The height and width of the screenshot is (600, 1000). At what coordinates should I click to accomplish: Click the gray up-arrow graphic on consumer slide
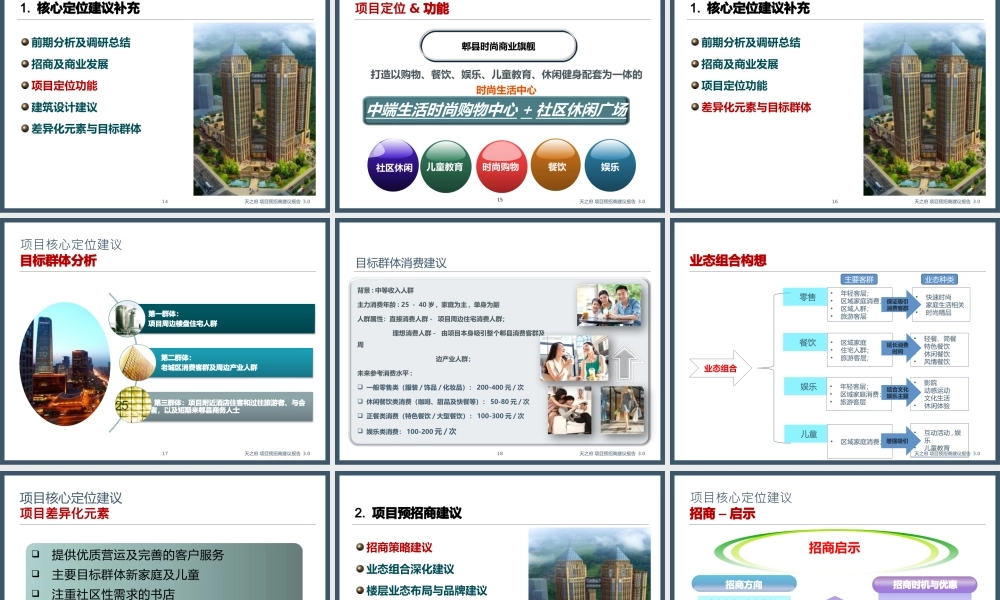pos(624,363)
